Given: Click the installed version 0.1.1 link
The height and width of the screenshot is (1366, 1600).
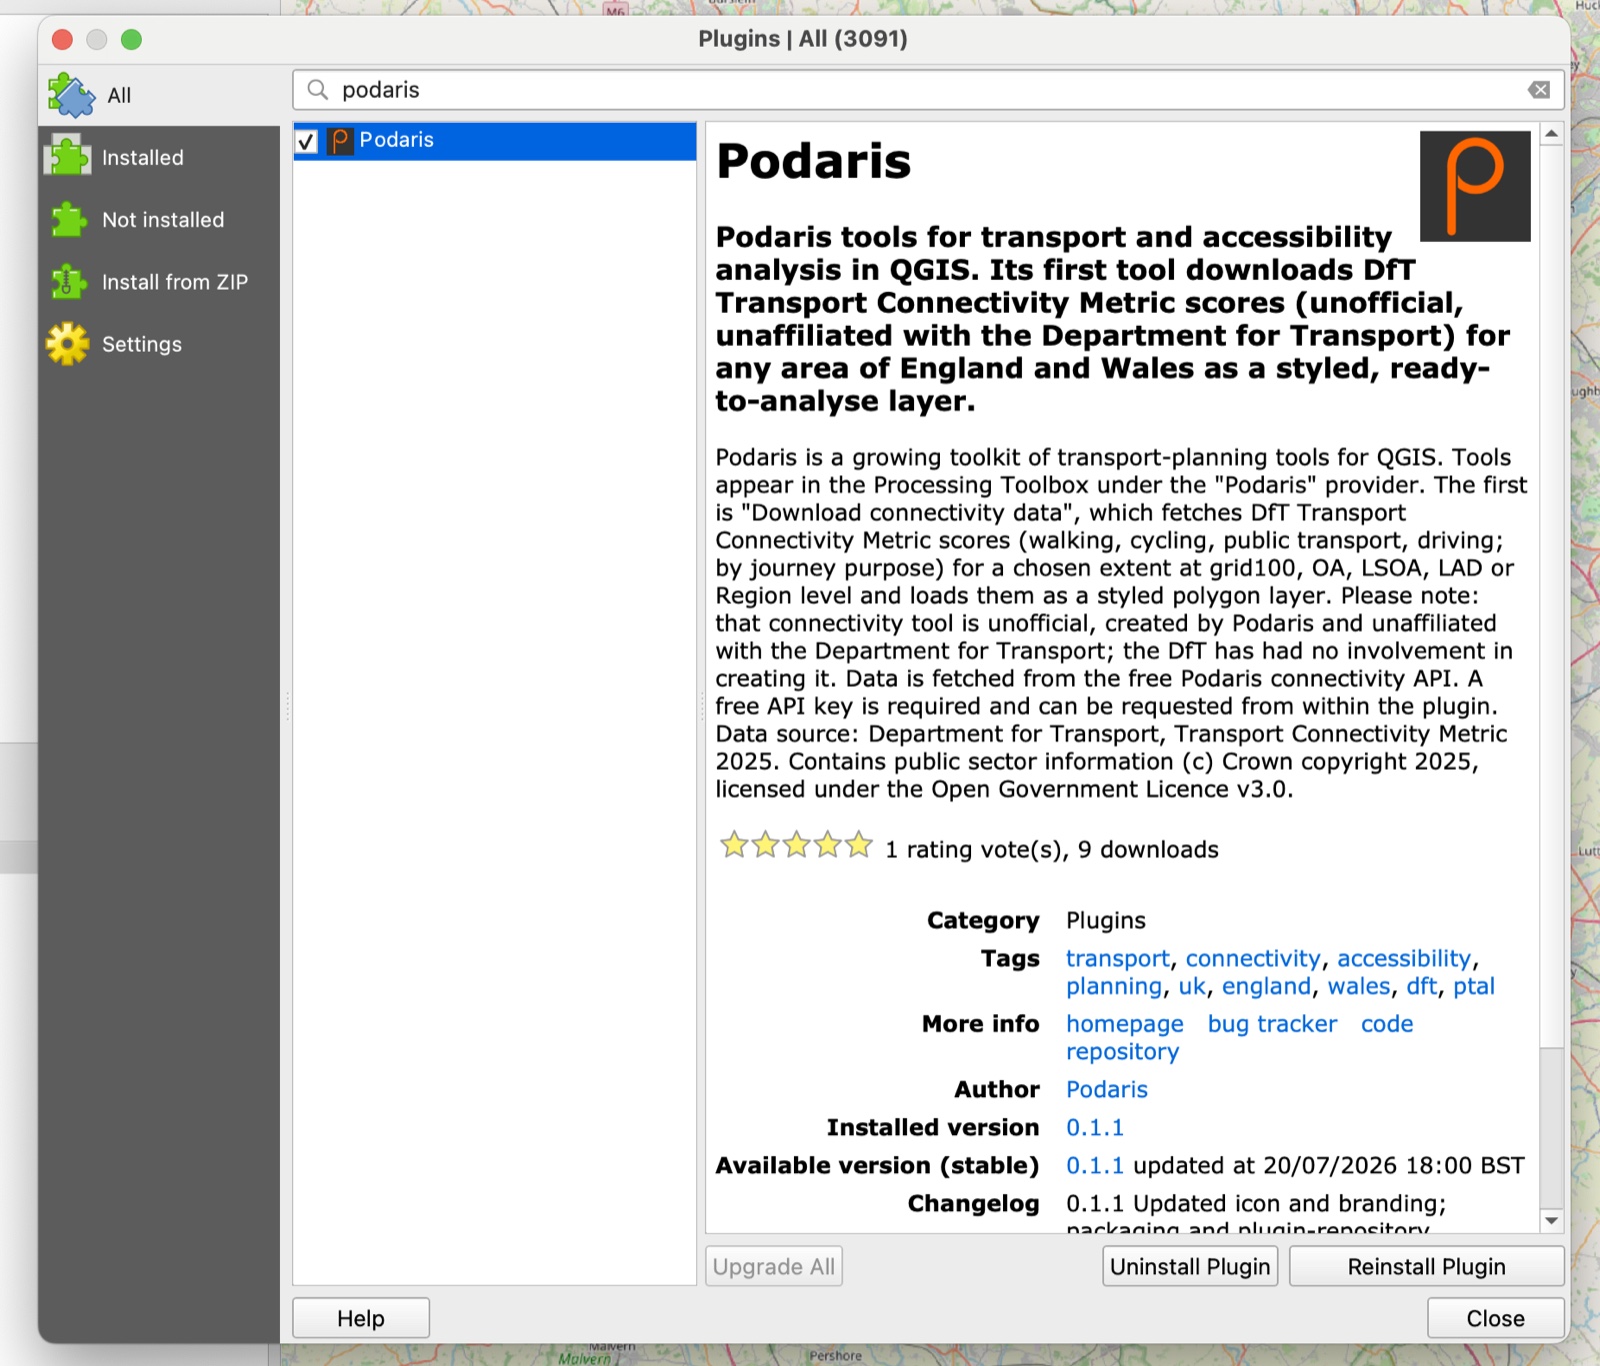Looking at the screenshot, I should click(x=1095, y=1127).
